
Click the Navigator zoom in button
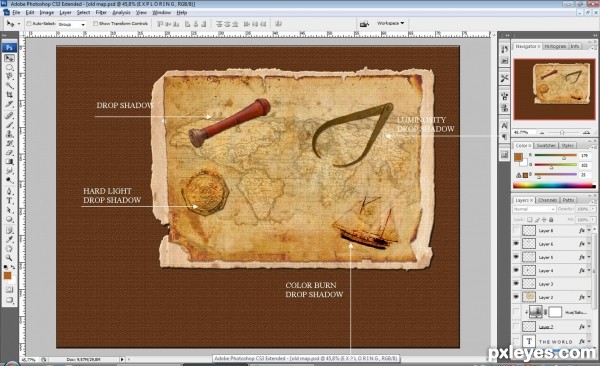(586, 132)
